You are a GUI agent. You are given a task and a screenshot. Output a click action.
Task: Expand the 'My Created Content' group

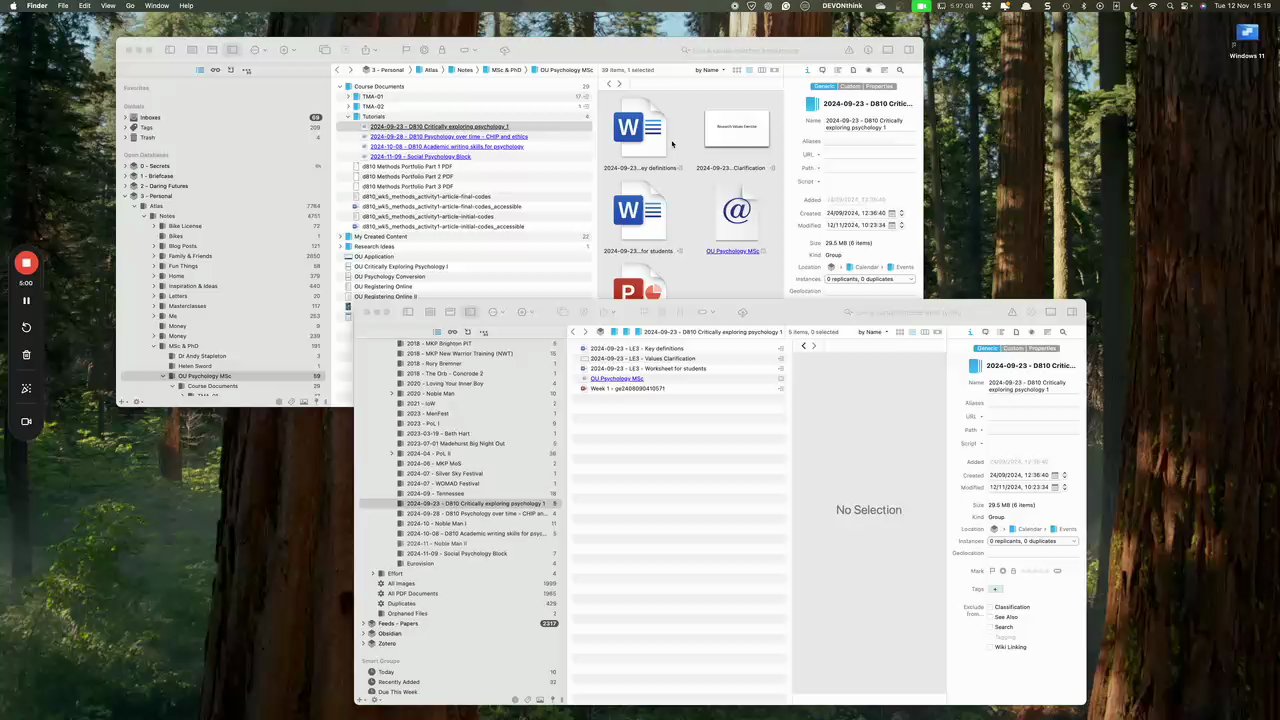point(341,237)
